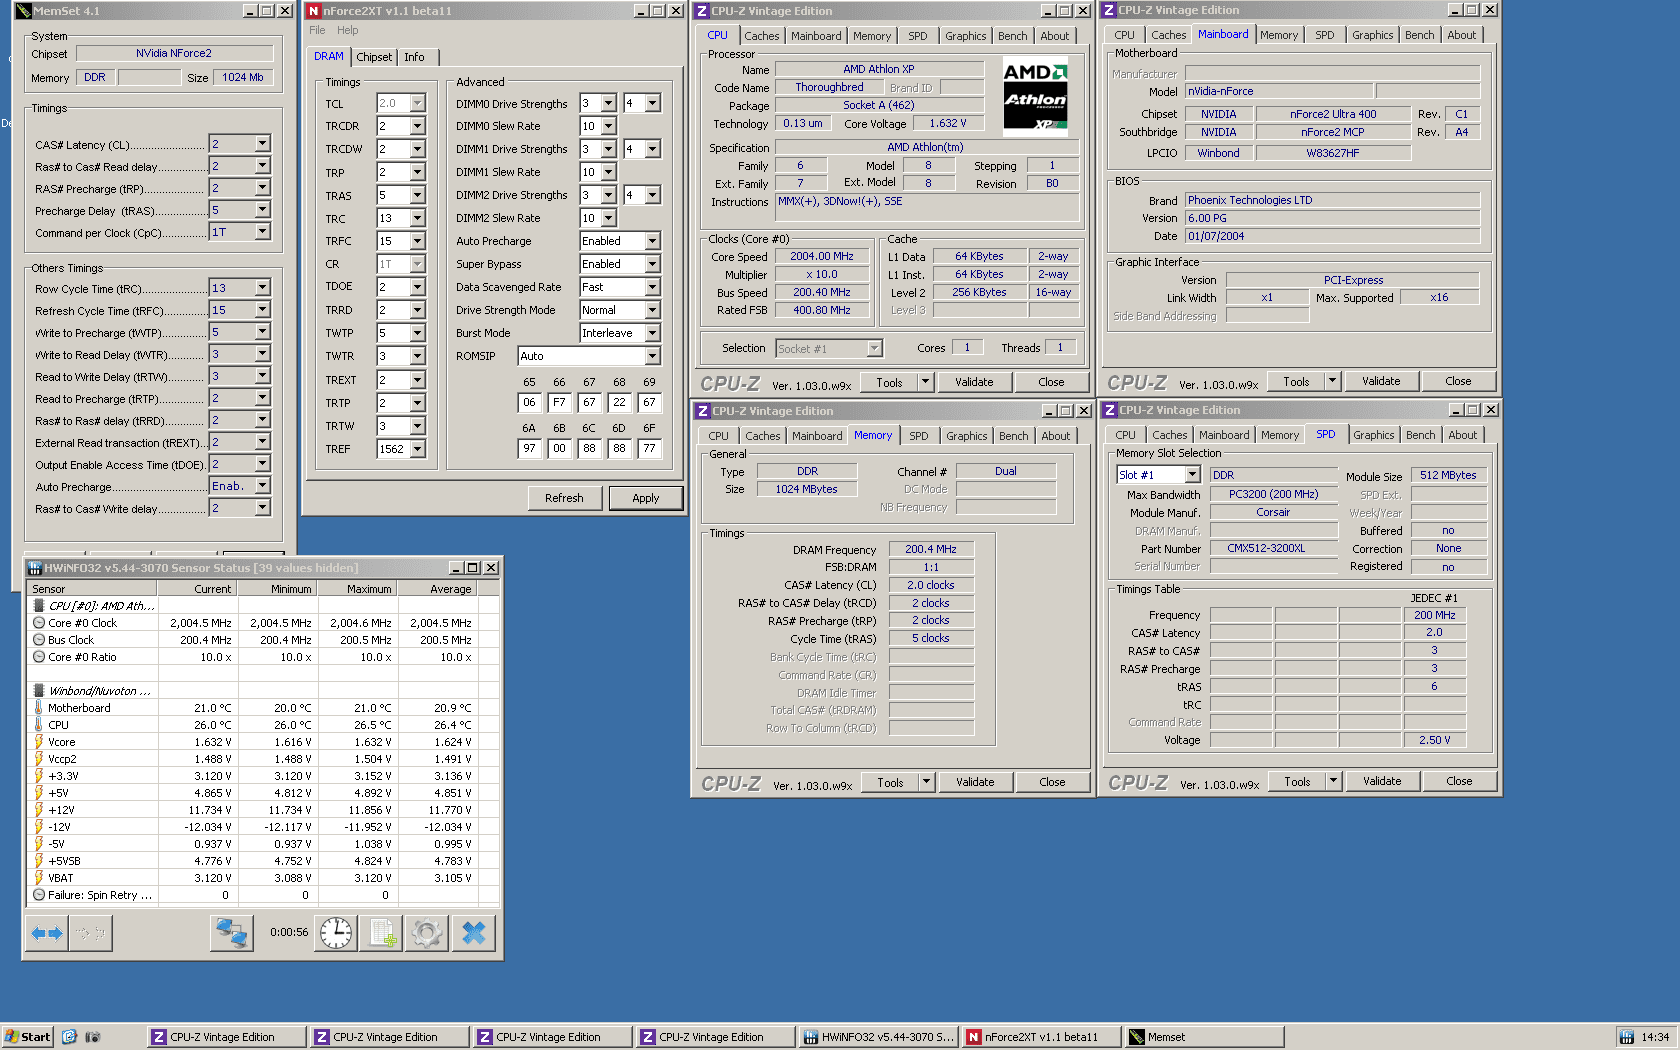The height and width of the screenshot is (1050, 1680).
Task: Click Tools button in CPU-Z SPD window
Action: click(1297, 782)
